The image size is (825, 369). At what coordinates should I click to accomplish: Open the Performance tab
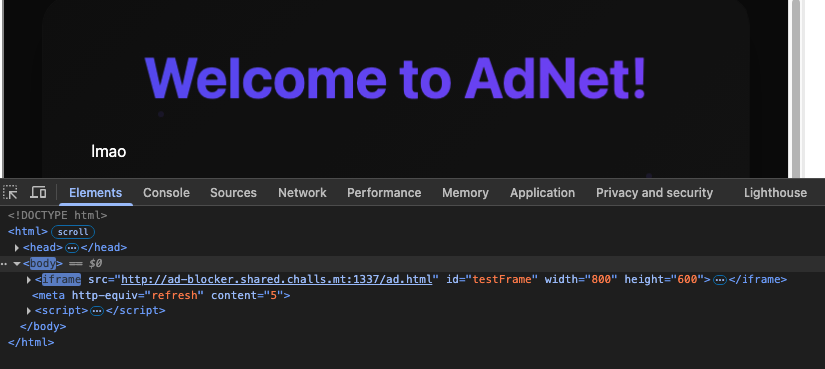[384, 193]
